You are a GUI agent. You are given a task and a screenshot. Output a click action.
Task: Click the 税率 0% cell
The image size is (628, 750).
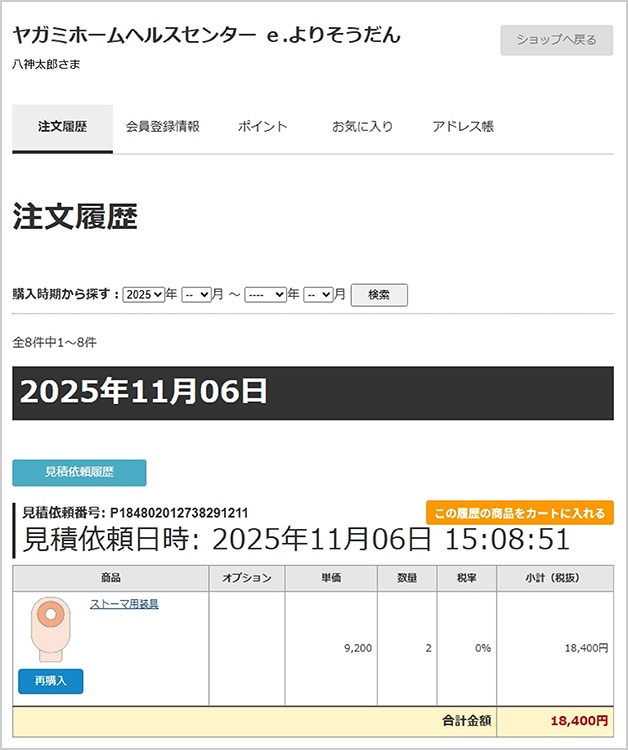click(466, 648)
